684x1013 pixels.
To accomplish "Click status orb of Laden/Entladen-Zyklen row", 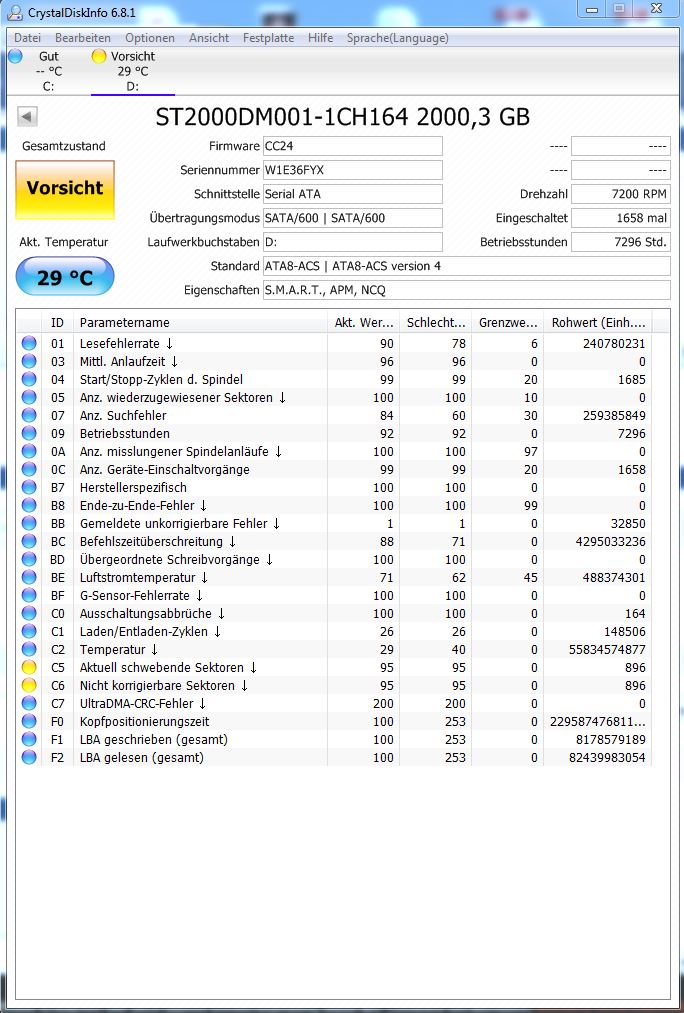I will point(29,632).
